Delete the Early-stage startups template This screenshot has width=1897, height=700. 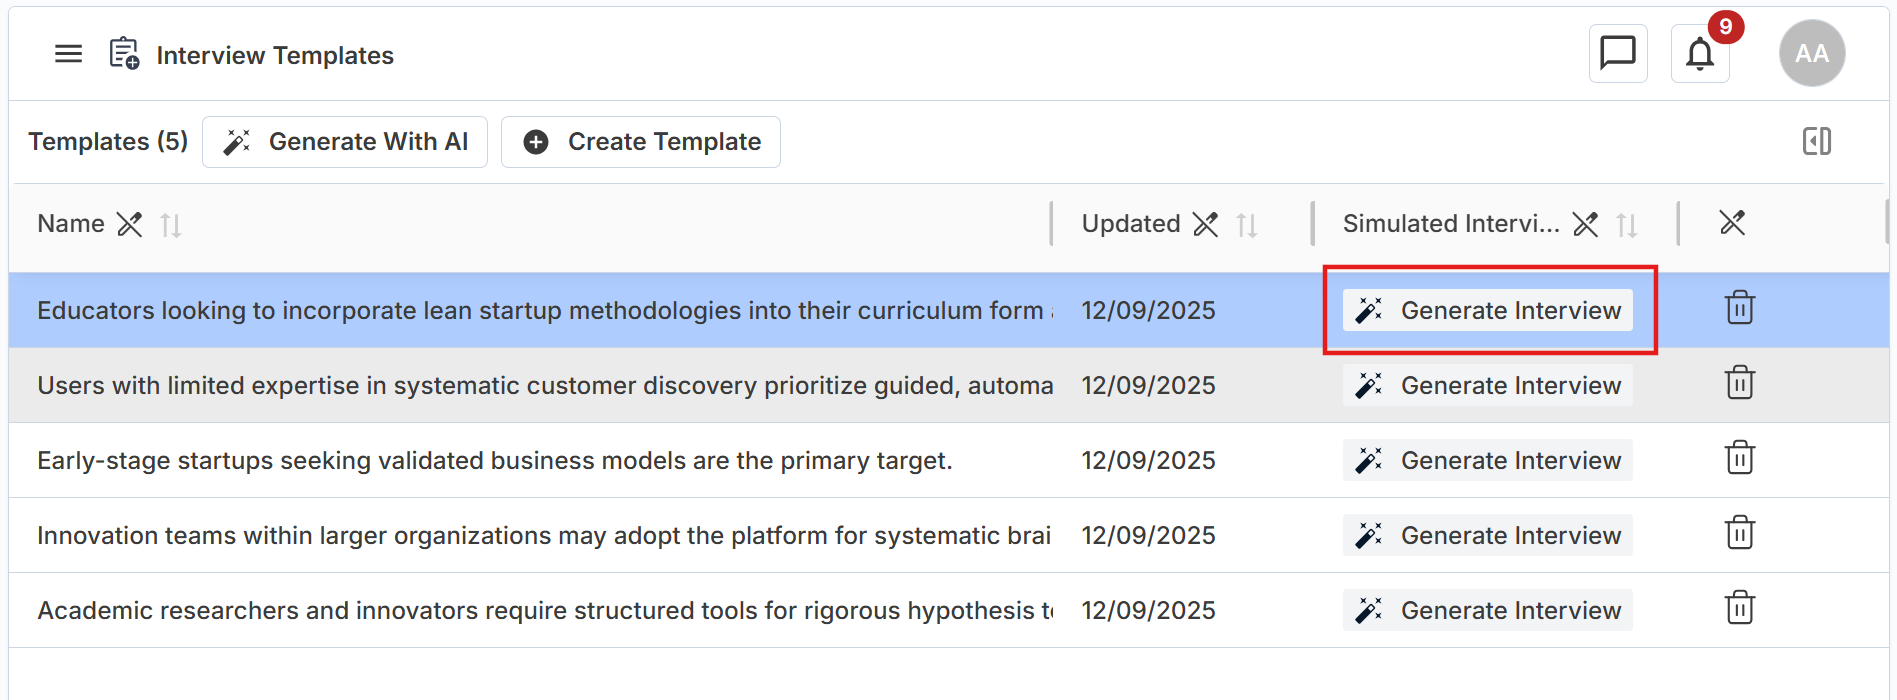(x=1739, y=458)
